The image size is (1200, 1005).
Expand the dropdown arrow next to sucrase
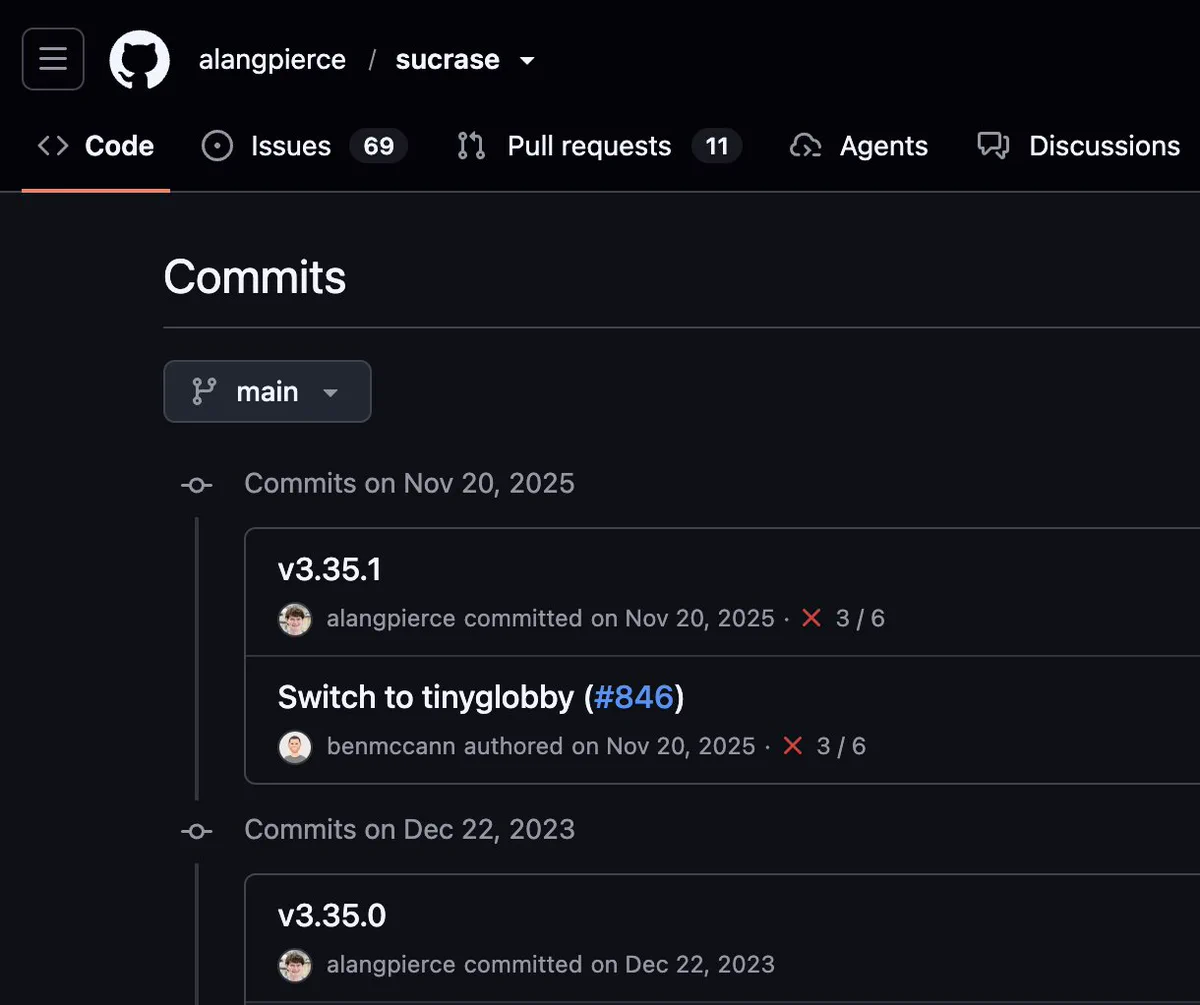[527, 61]
